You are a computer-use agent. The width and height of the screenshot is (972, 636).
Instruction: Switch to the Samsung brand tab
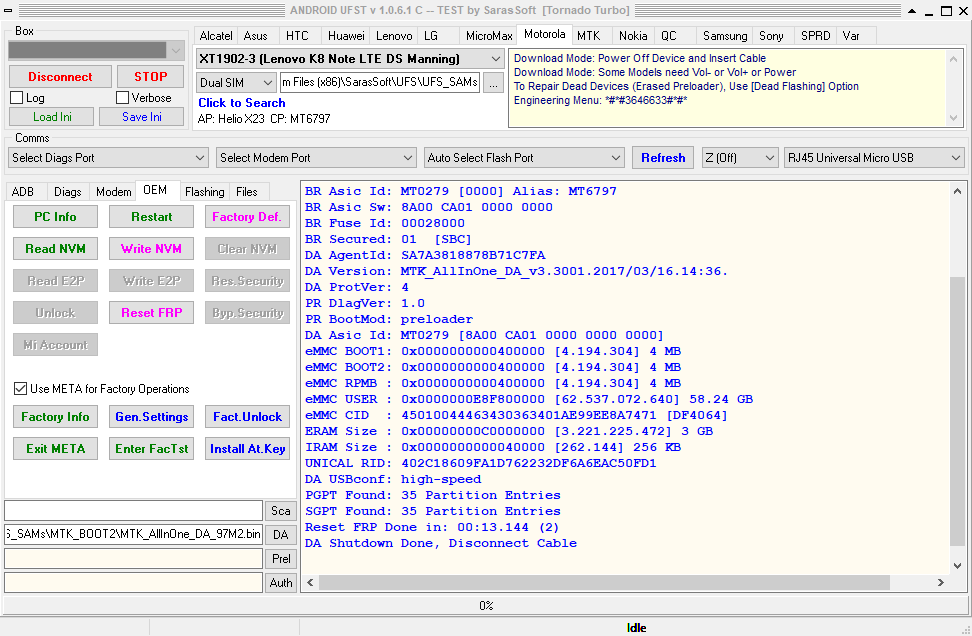(x=725, y=36)
